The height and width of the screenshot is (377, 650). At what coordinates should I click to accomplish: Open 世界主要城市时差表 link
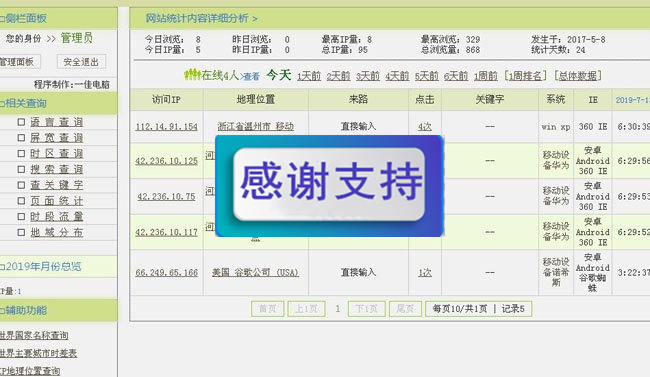38,353
